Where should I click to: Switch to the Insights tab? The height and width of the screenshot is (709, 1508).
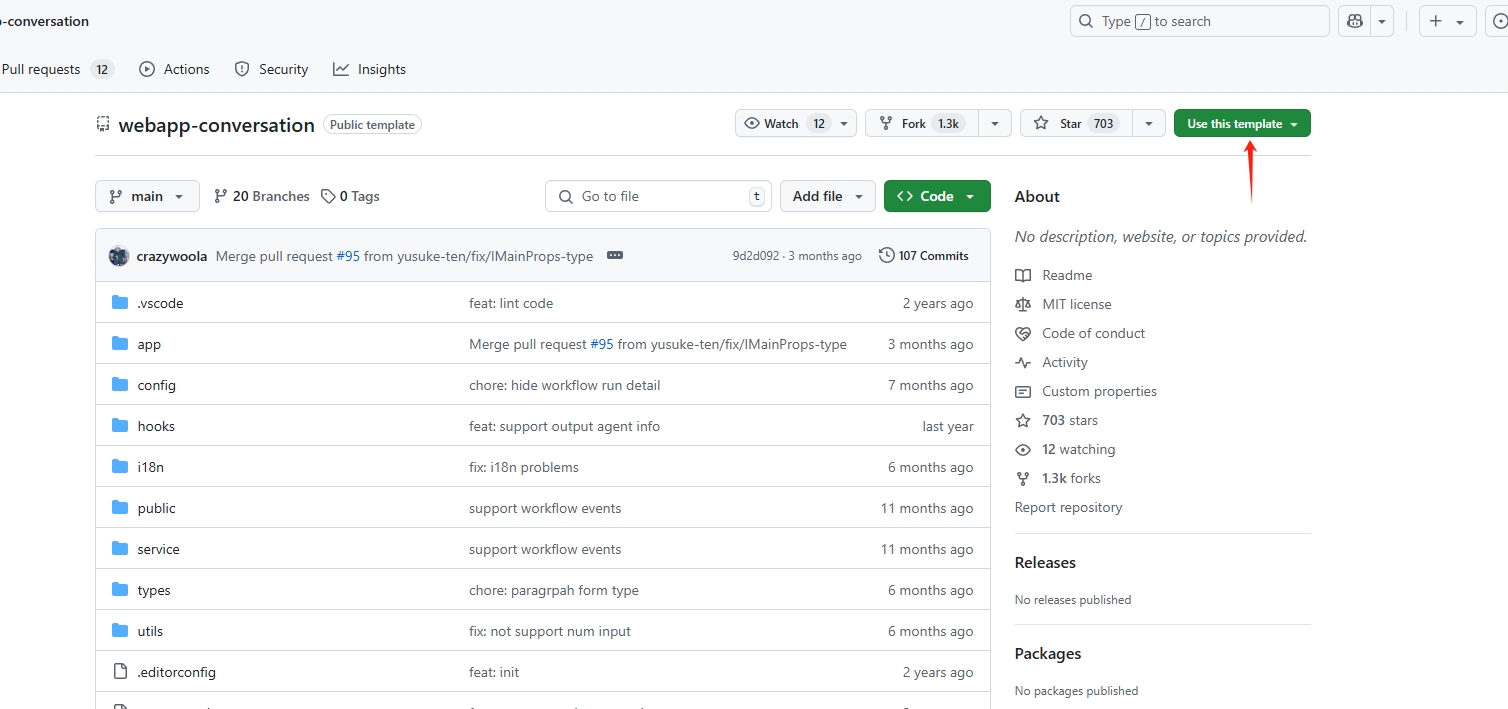370,69
